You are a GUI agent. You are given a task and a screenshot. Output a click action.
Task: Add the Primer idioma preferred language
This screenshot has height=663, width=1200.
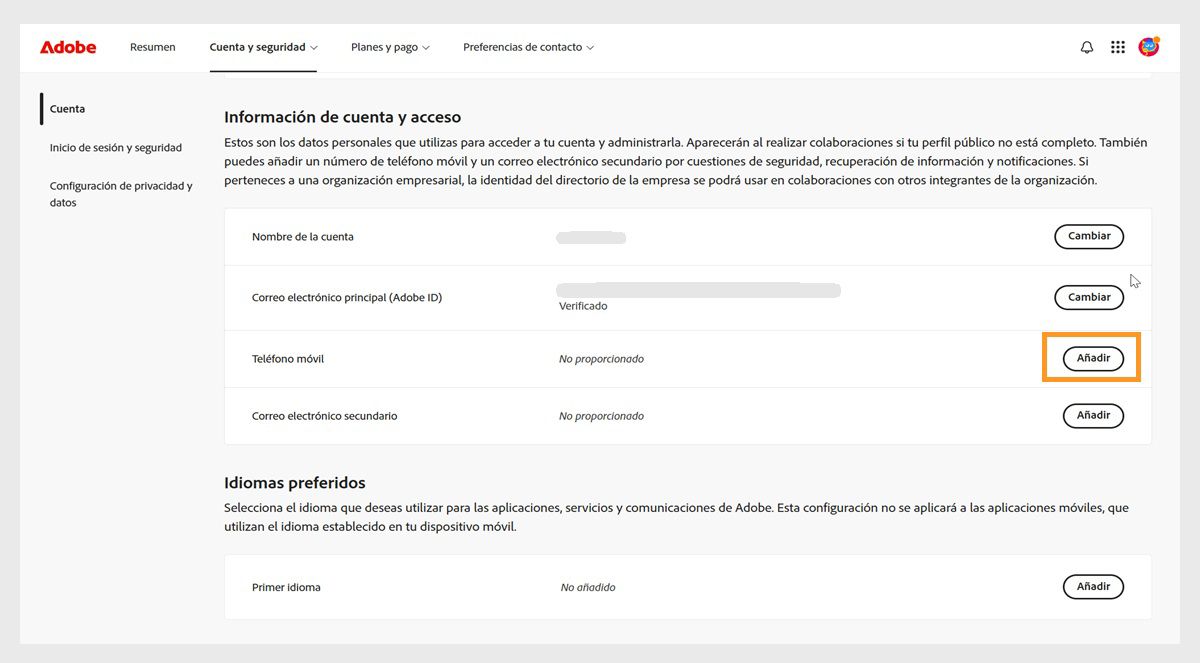(x=1093, y=586)
